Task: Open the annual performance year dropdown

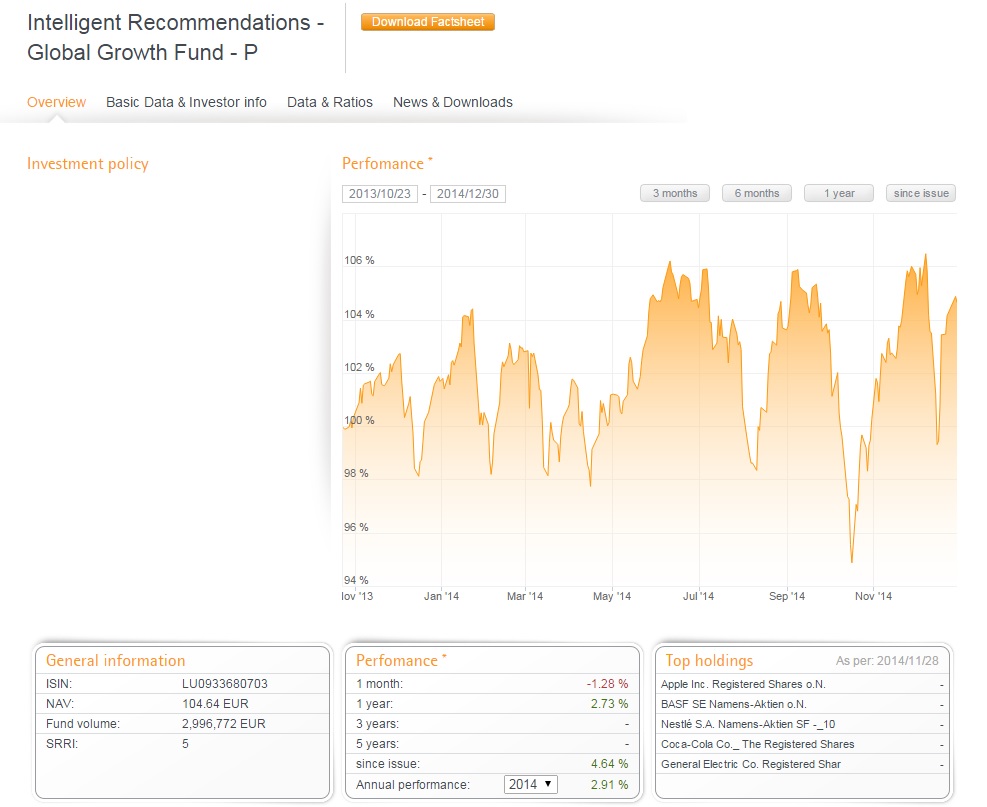Action: pyautogui.click(x=530, y=784)
